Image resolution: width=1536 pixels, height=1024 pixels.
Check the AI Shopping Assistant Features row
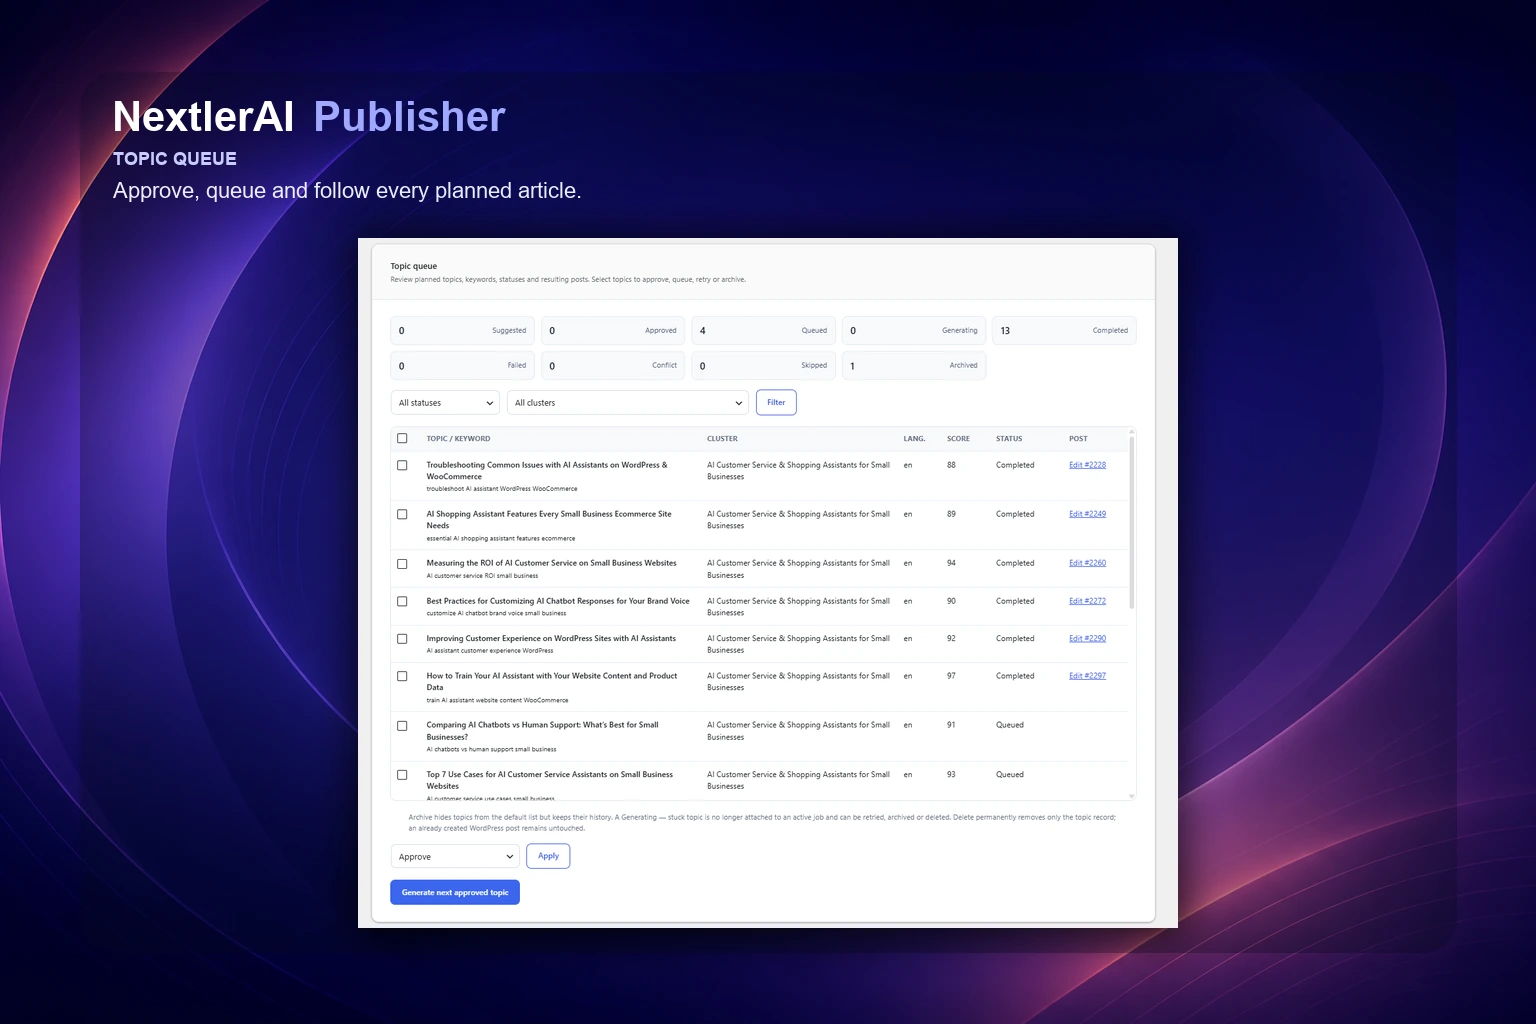(402, 514)
